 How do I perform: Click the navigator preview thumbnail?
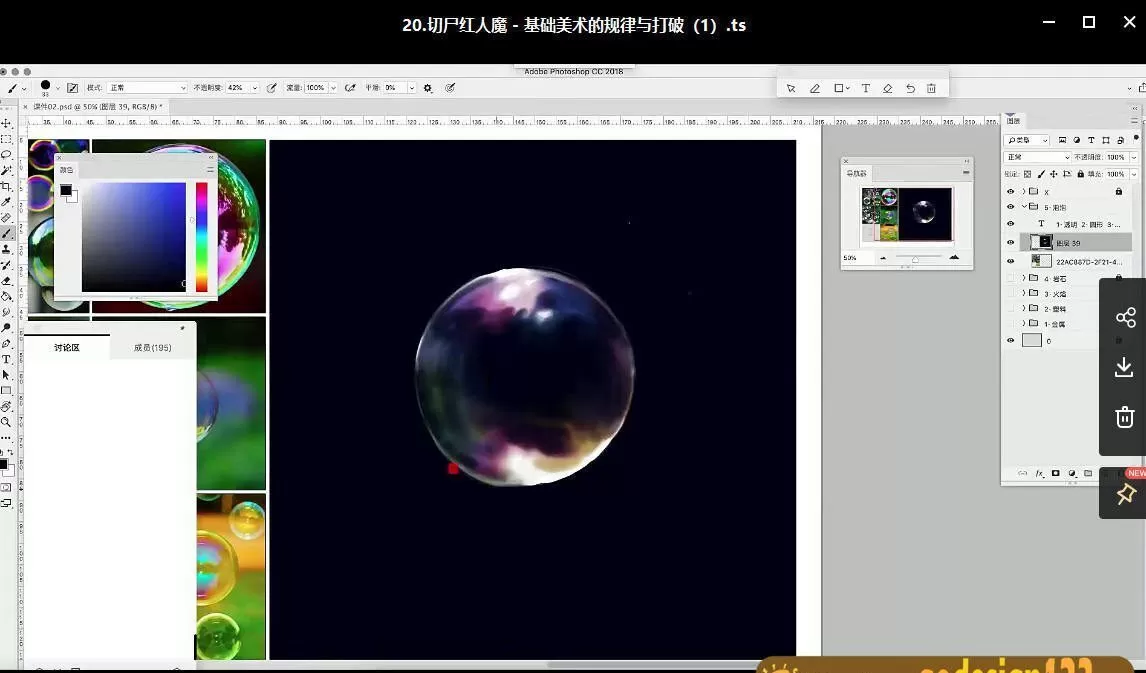point(906,214)
